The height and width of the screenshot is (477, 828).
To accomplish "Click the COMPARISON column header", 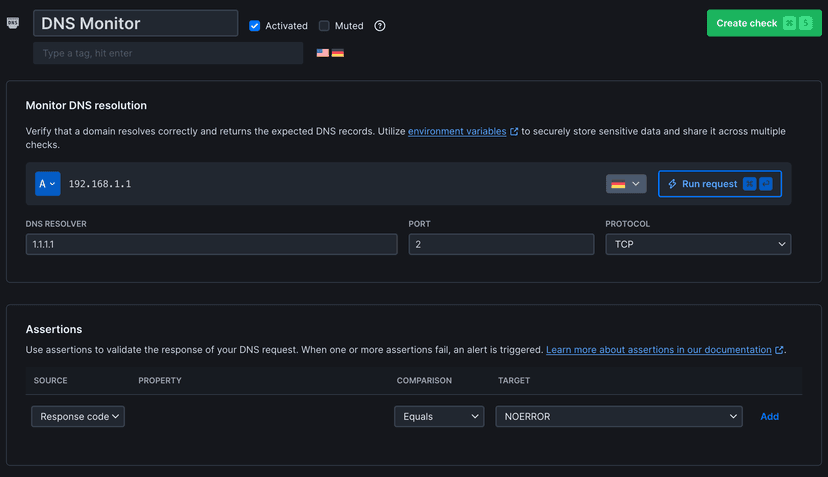I will tap(424, 380).
